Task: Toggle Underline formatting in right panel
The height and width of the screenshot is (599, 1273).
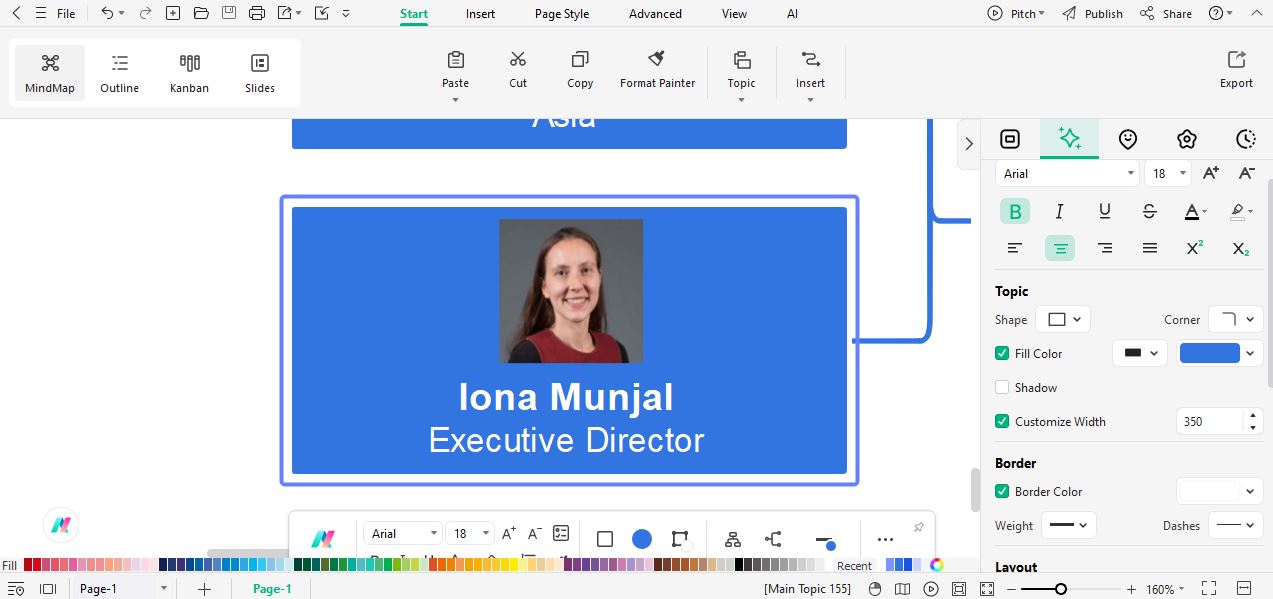Action: point(1104,211)
